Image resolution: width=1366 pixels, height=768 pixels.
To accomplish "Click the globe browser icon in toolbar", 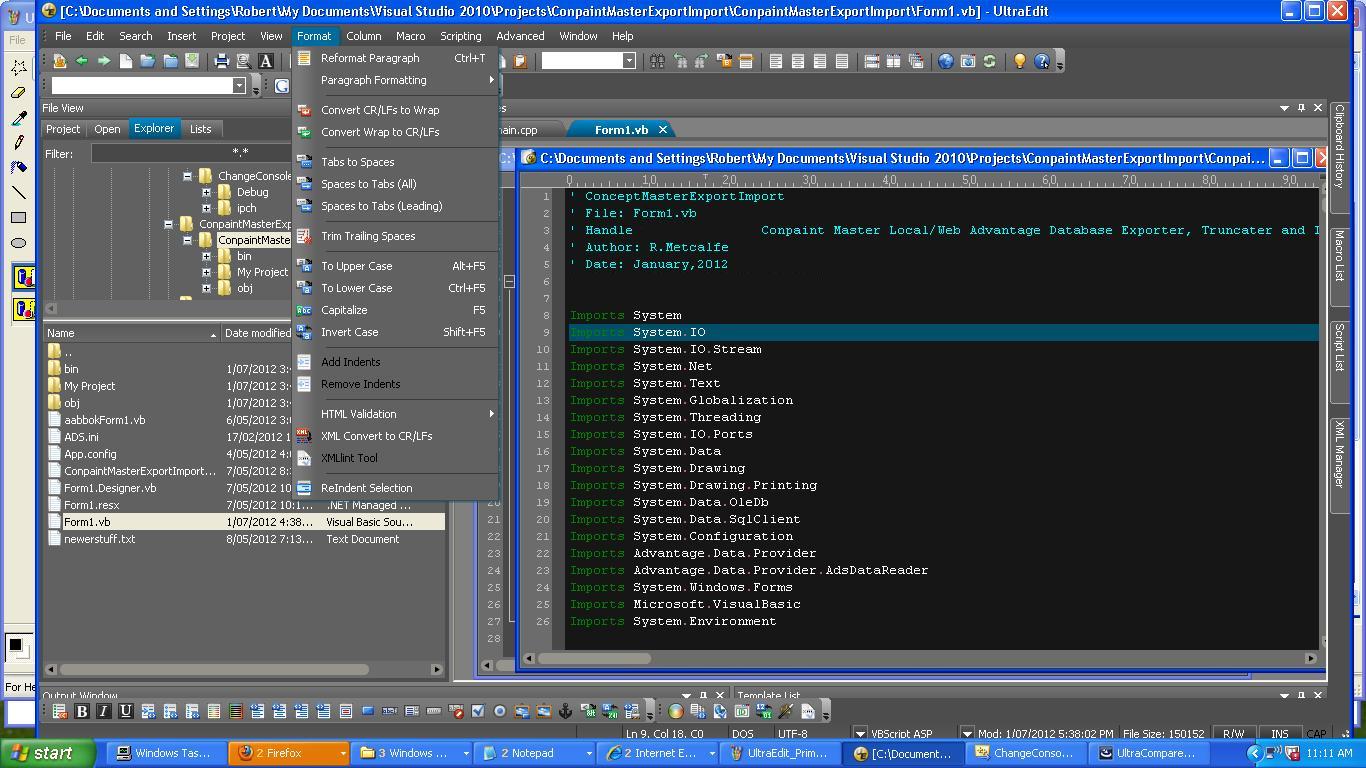I will 945,61.
